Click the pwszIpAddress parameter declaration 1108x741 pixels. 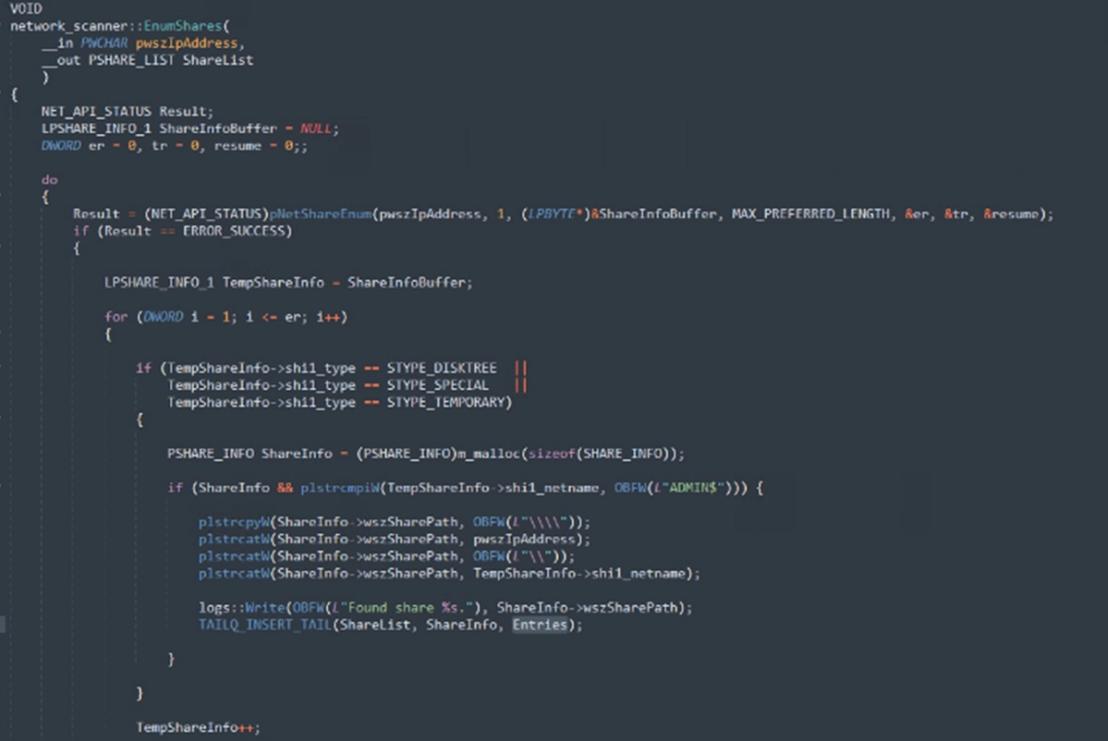(x=187, y=43)
